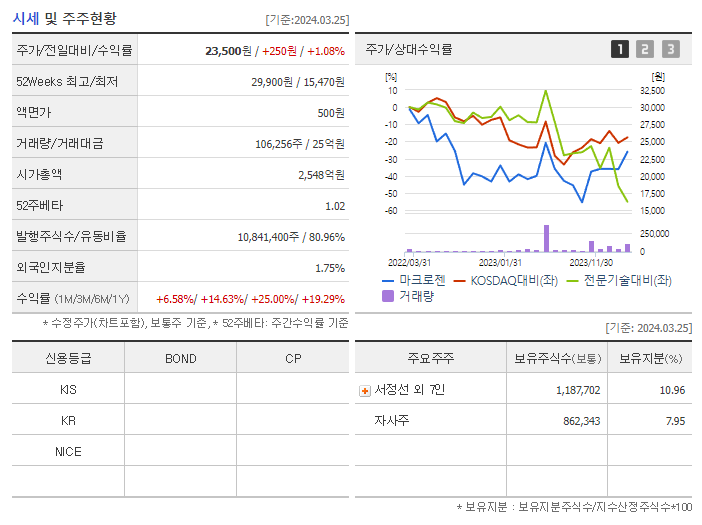Click the CP column header

click(x=293, y=359)
